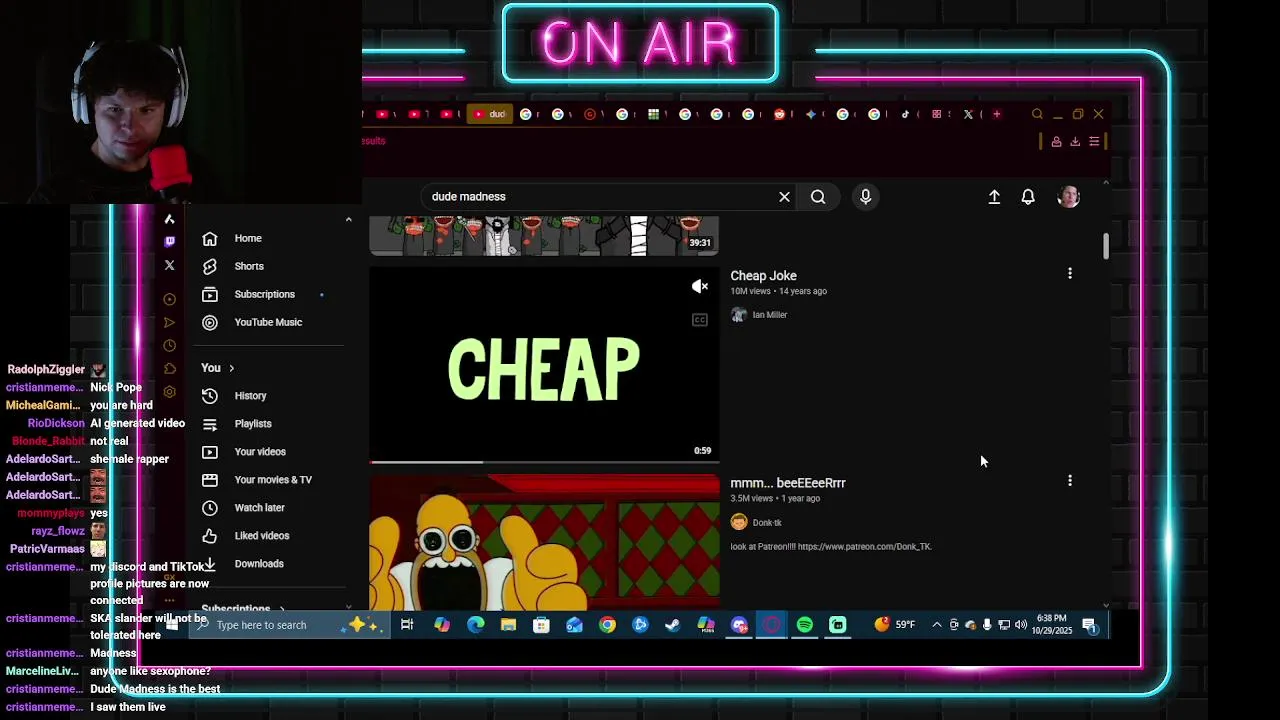Open the history clock in Opera sidebar
The height and width of the screenshot is (720, 1280).
coord(169,346)
